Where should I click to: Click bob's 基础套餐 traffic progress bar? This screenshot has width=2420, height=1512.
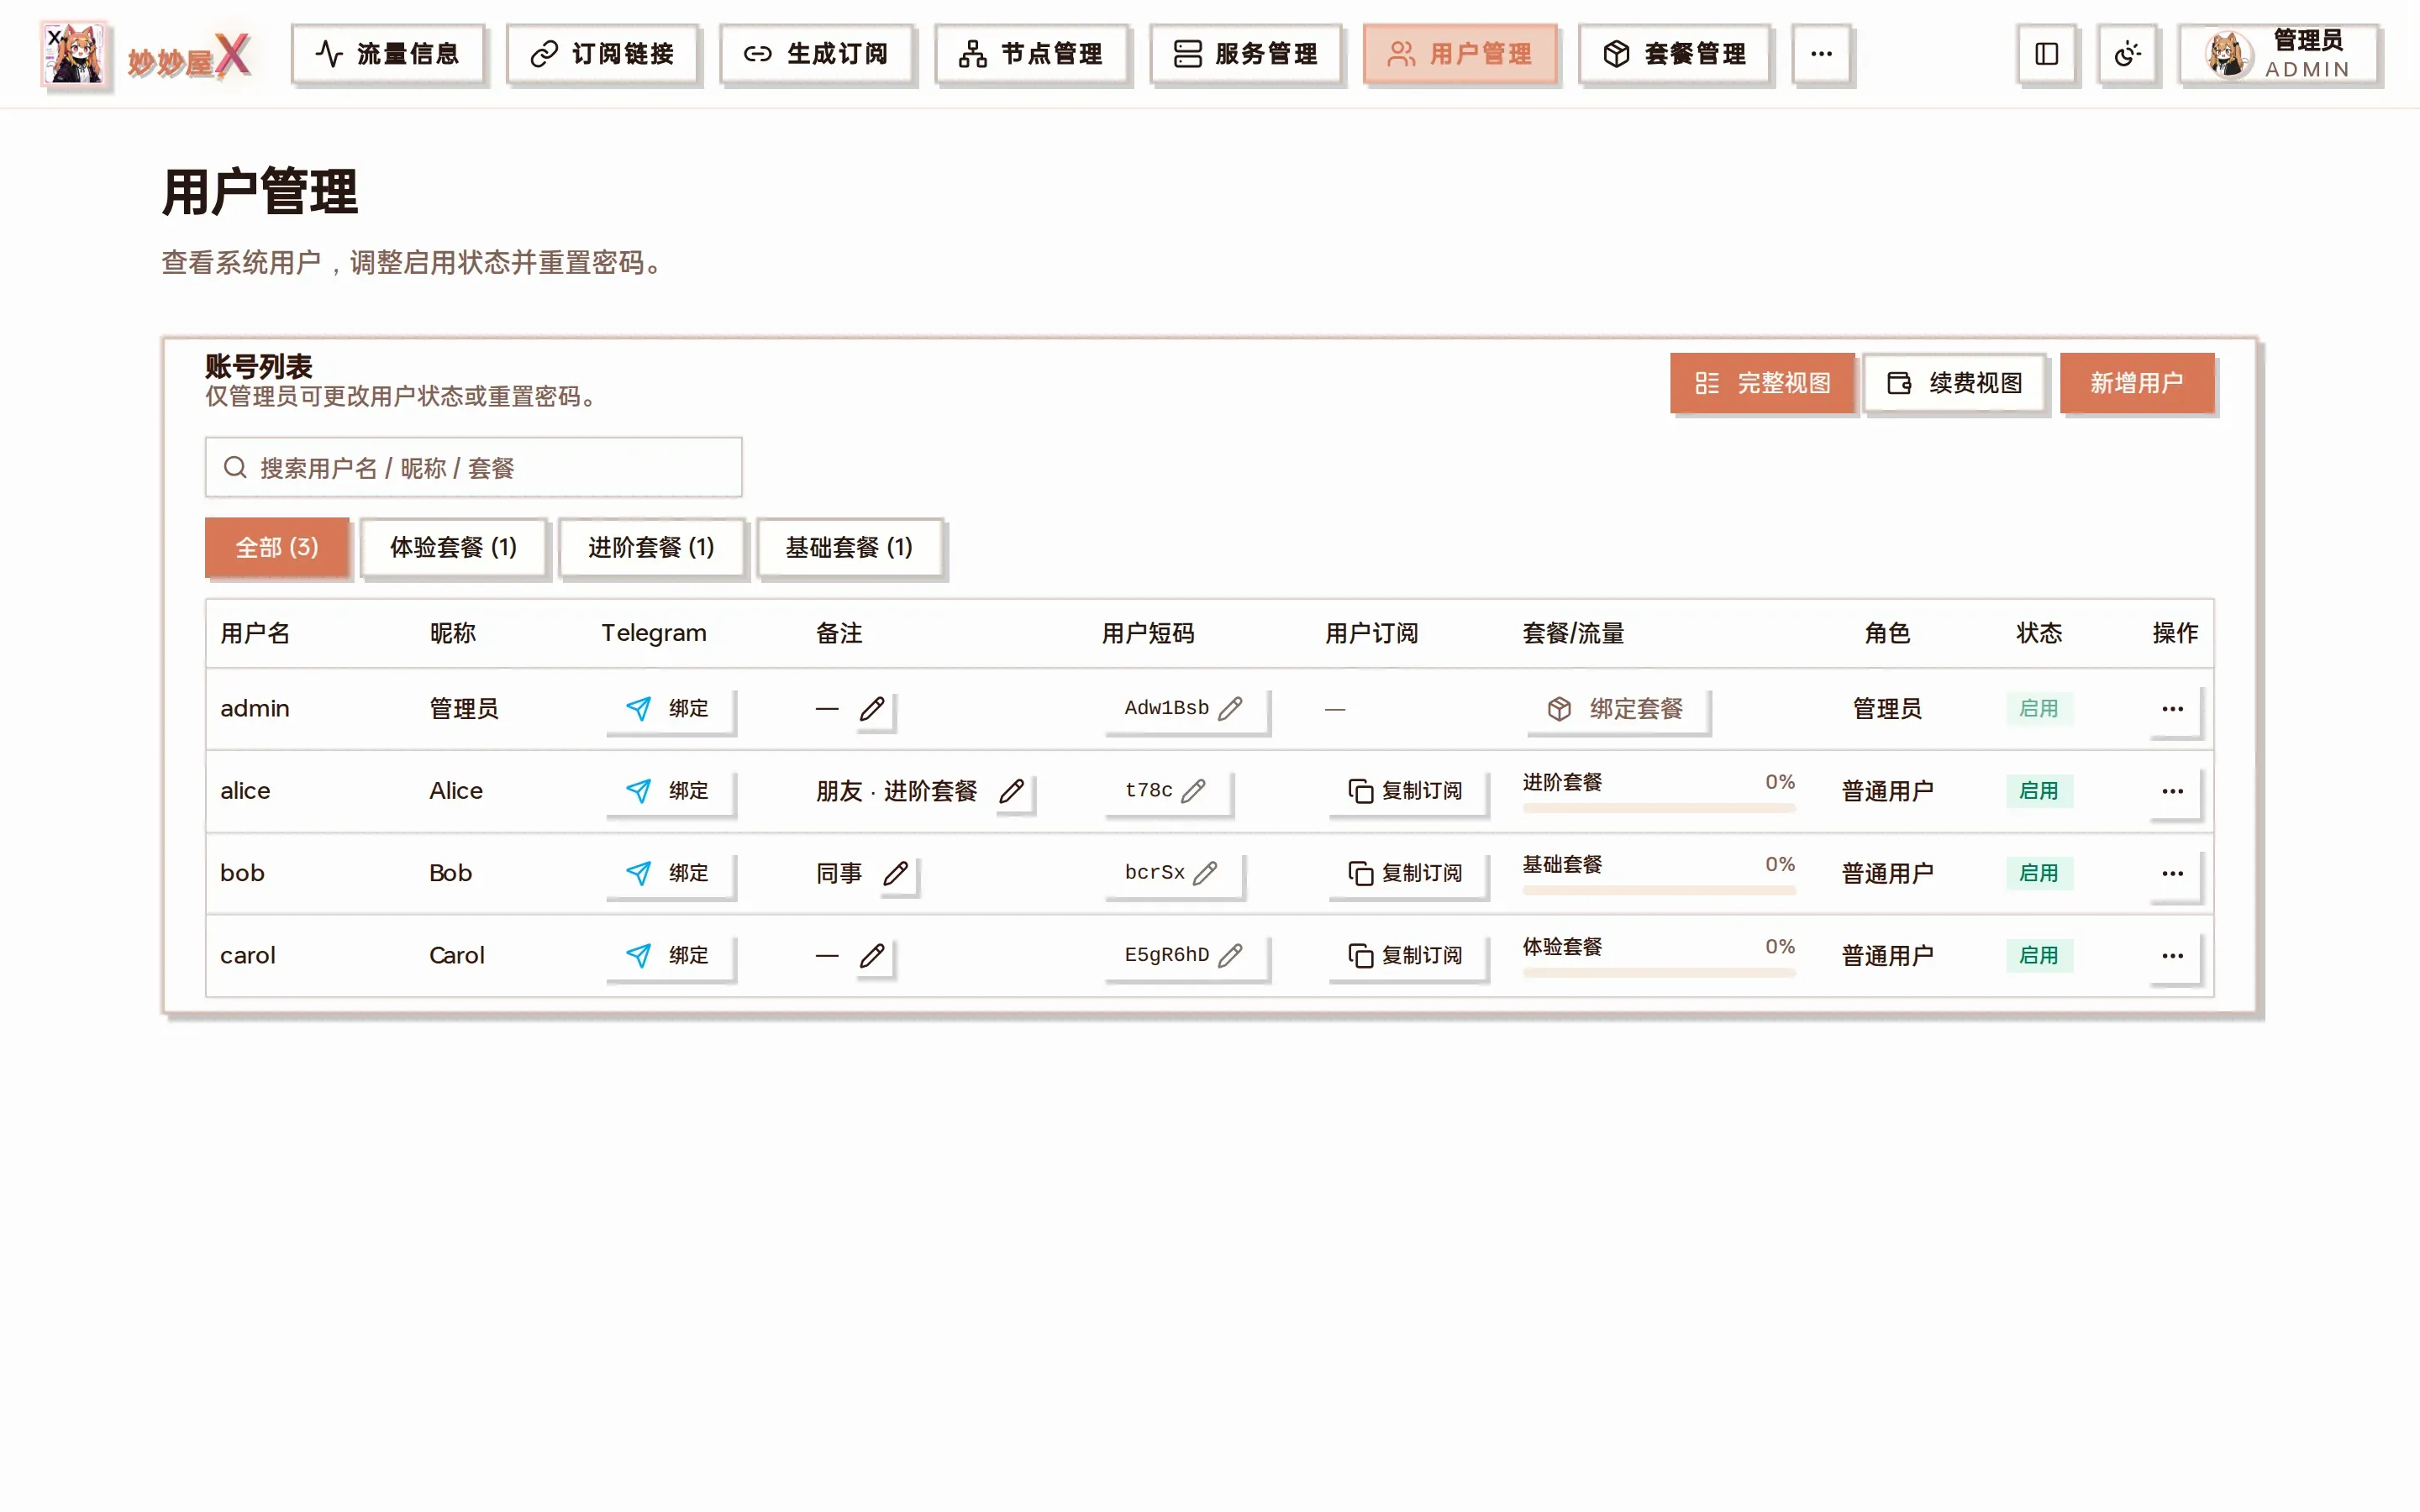(x=1659, y=890)
